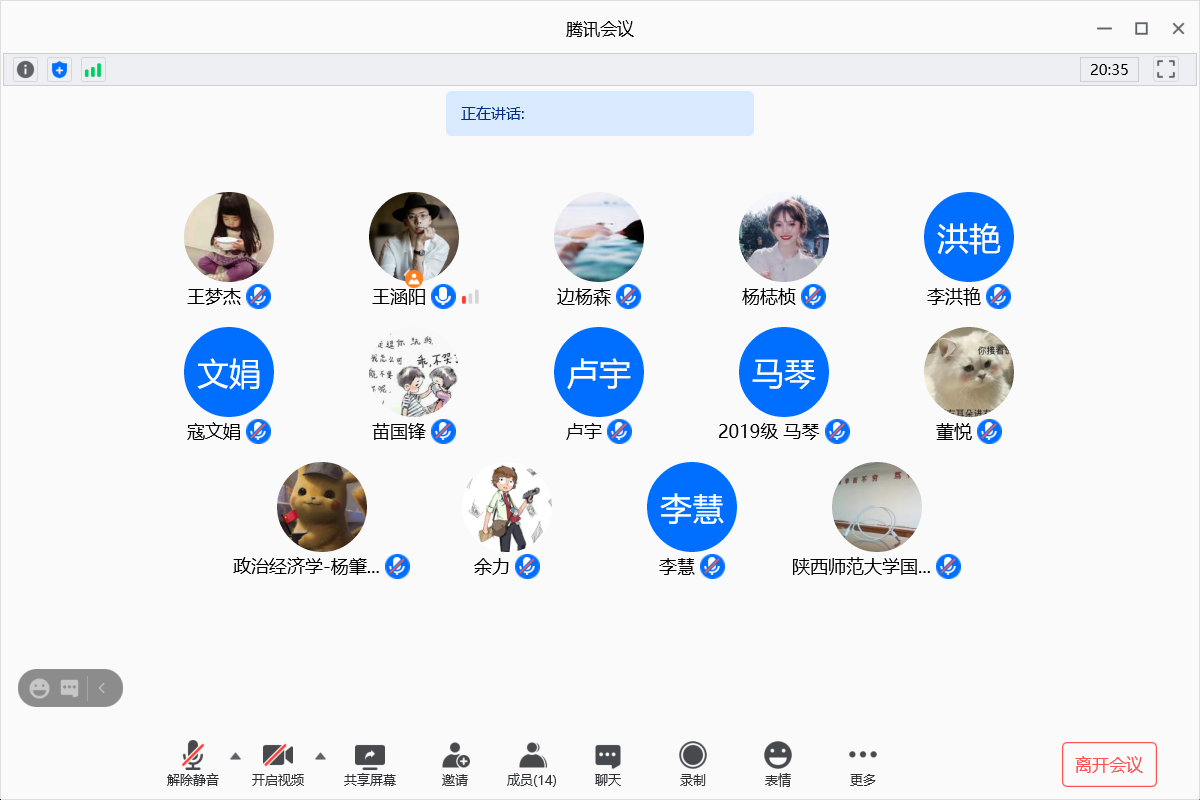Click the 离开会议 leave meeting button

point(1108,765)
